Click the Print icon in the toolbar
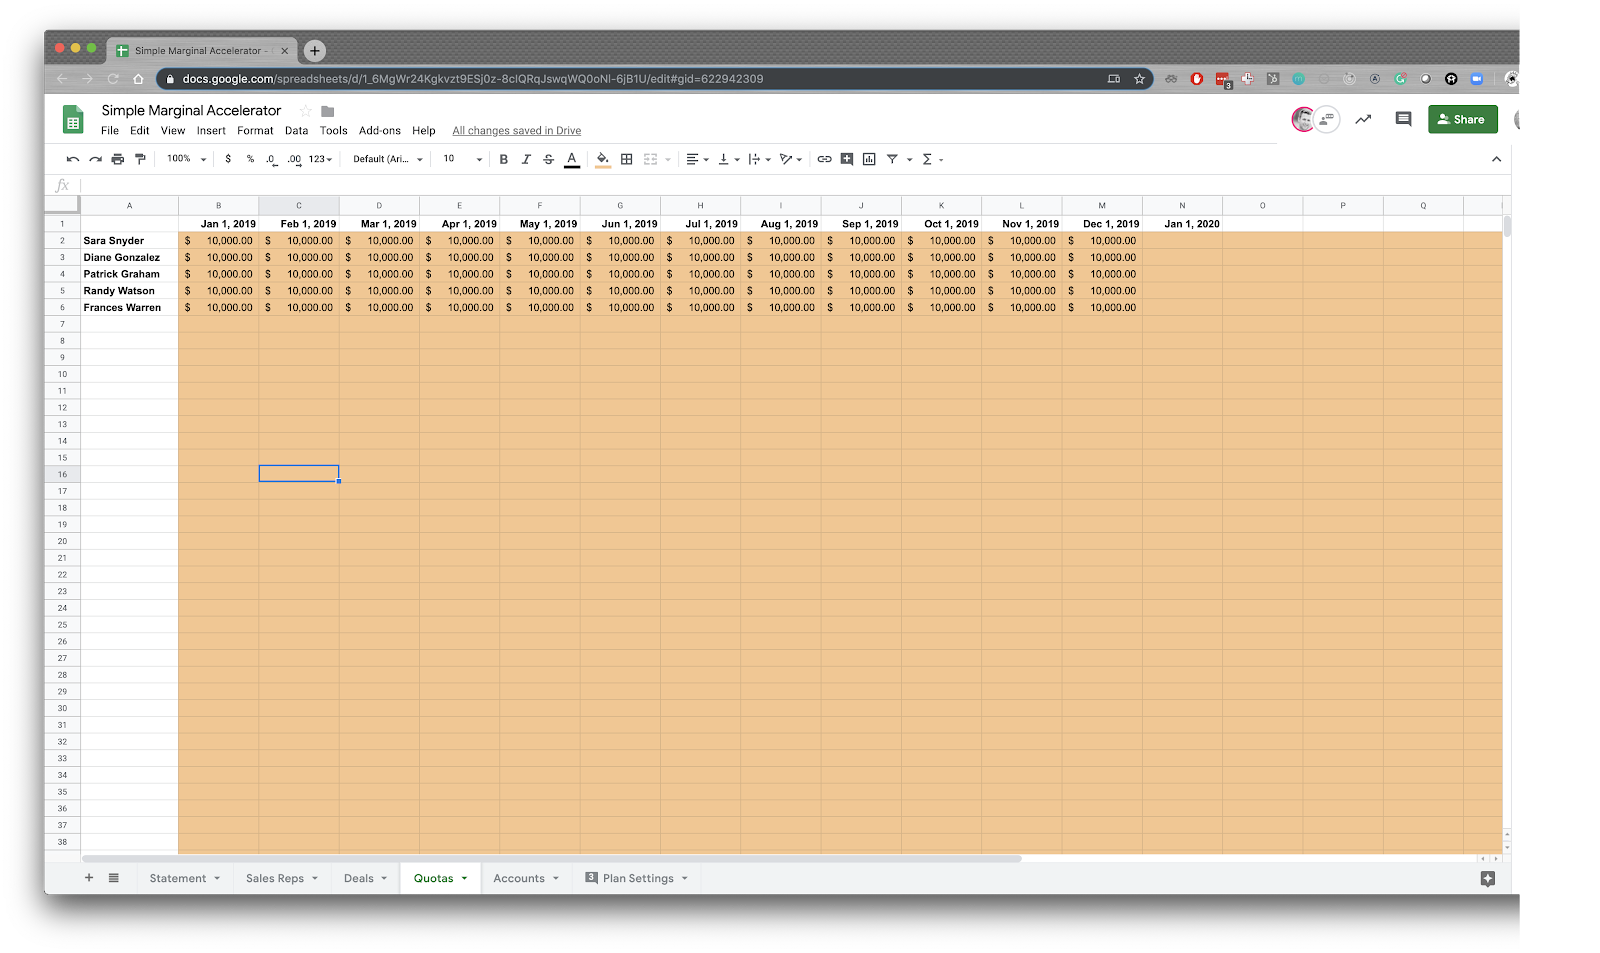 pos(118,158)
